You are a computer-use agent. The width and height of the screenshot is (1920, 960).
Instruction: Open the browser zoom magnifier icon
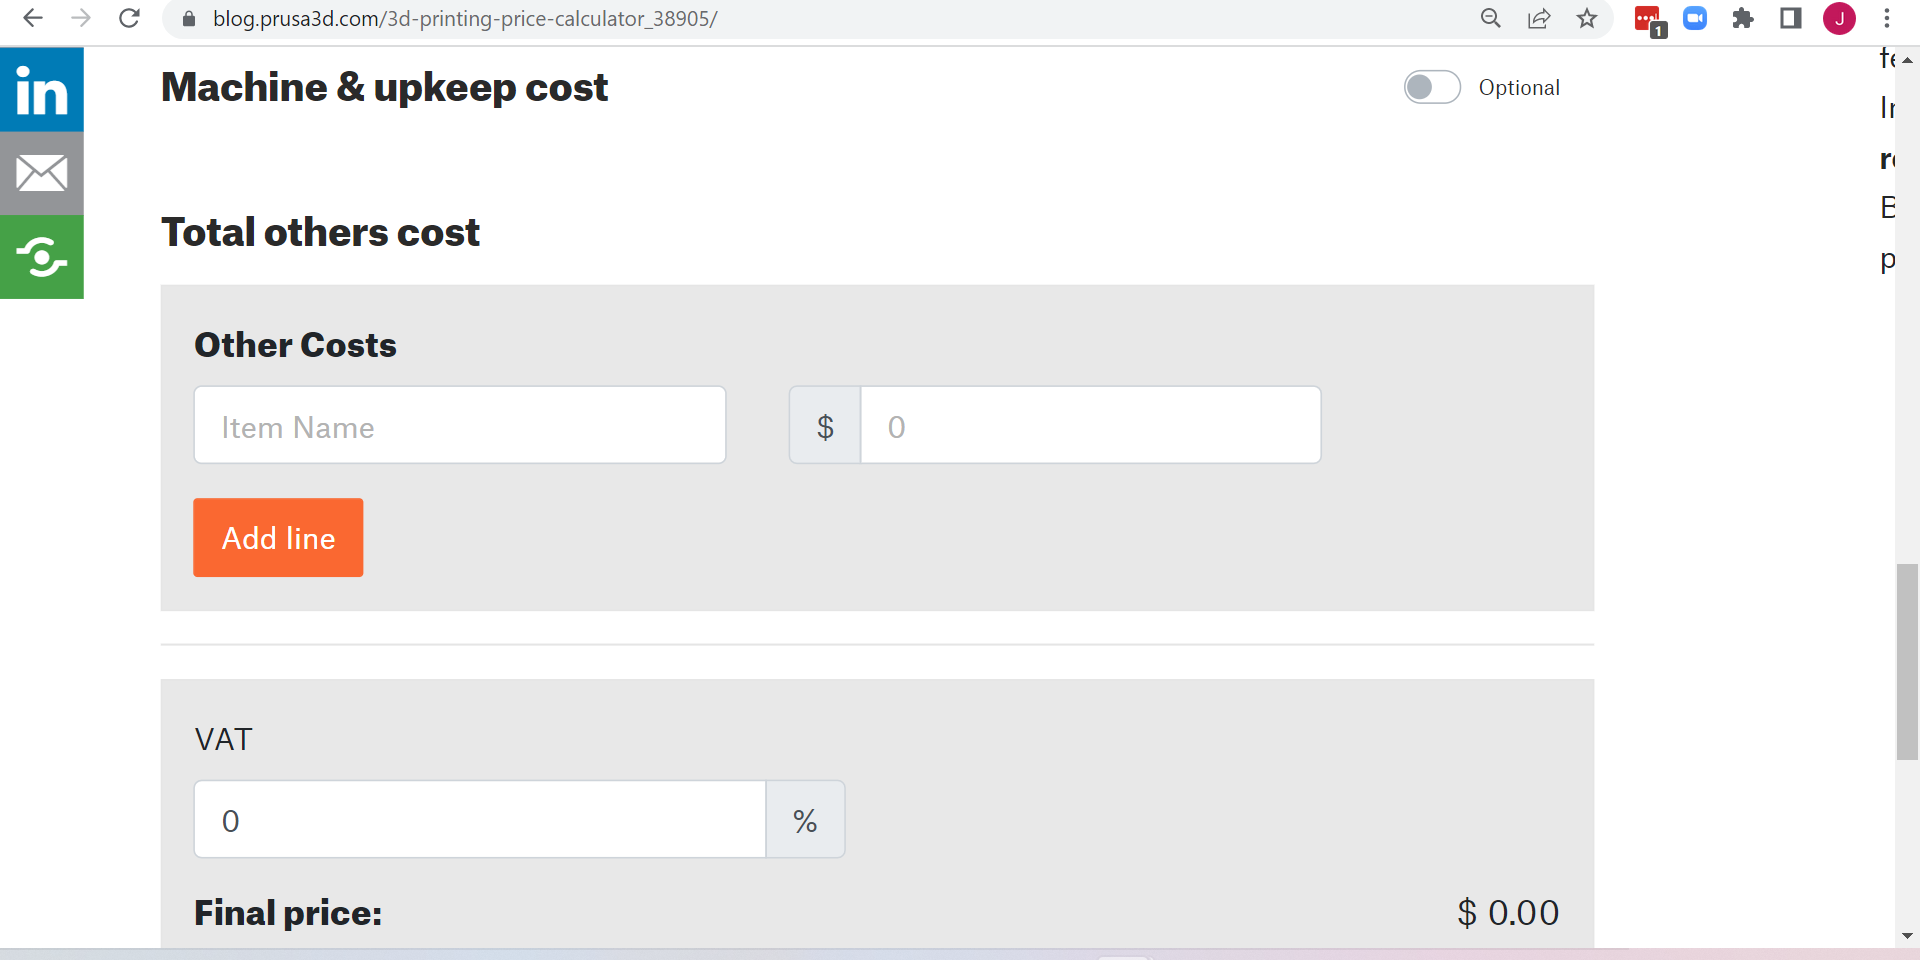tap(1490, 18)
